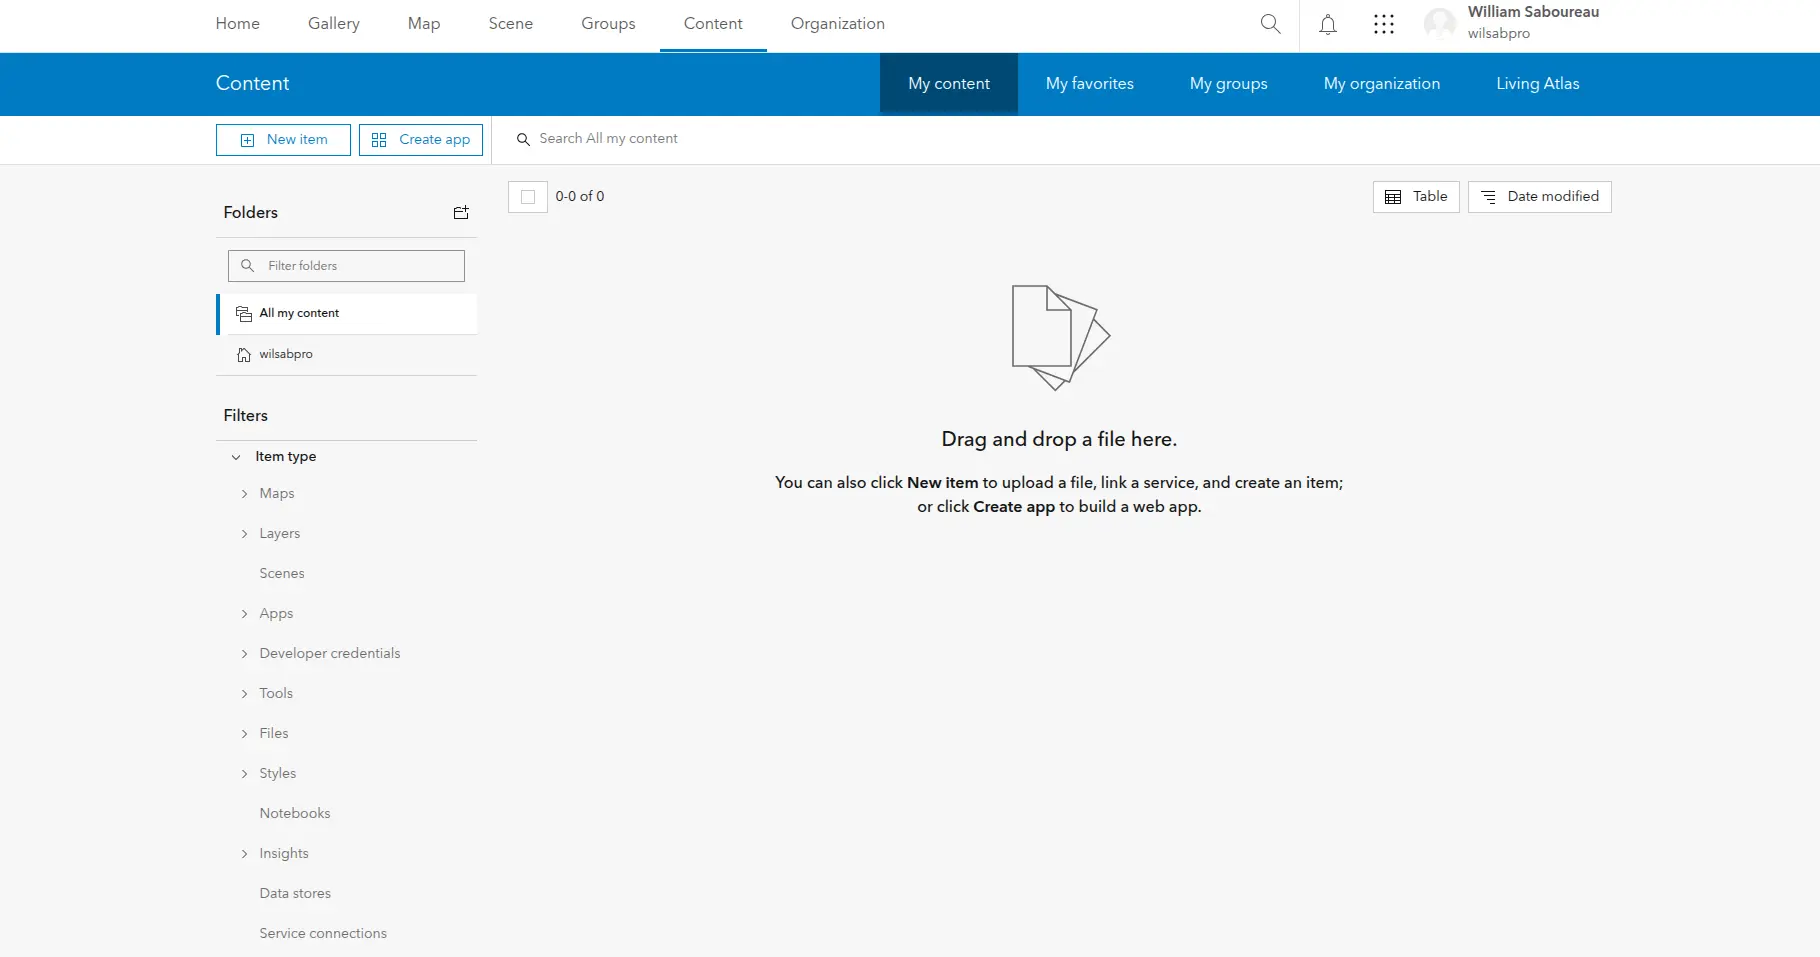Click the New item button

tap(282, 140)
